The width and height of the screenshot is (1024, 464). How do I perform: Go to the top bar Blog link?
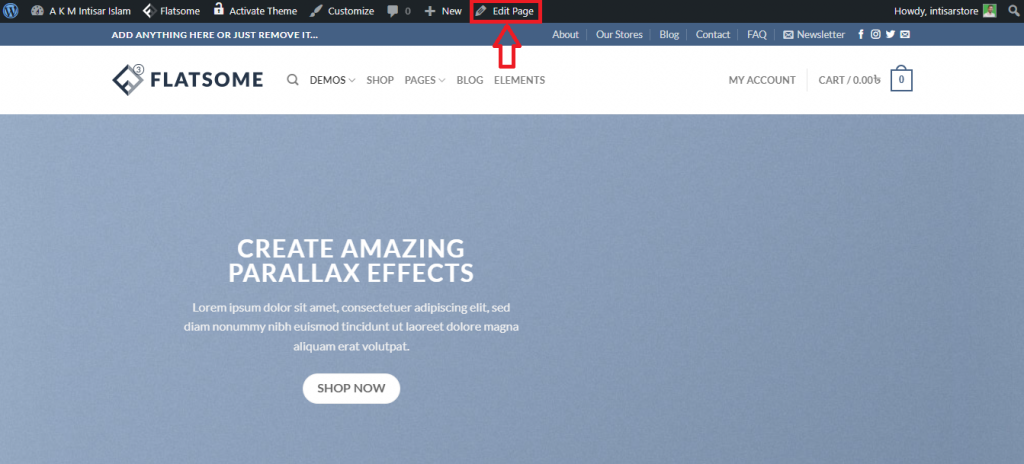[x=669, y=35]
